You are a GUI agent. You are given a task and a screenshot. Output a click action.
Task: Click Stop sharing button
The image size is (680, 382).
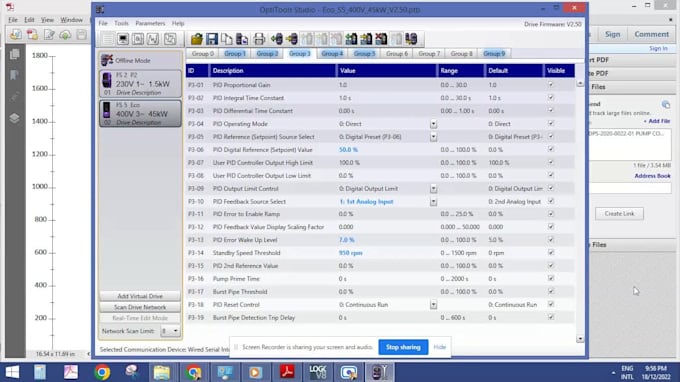pyautogui.click(x=403, y=347)
